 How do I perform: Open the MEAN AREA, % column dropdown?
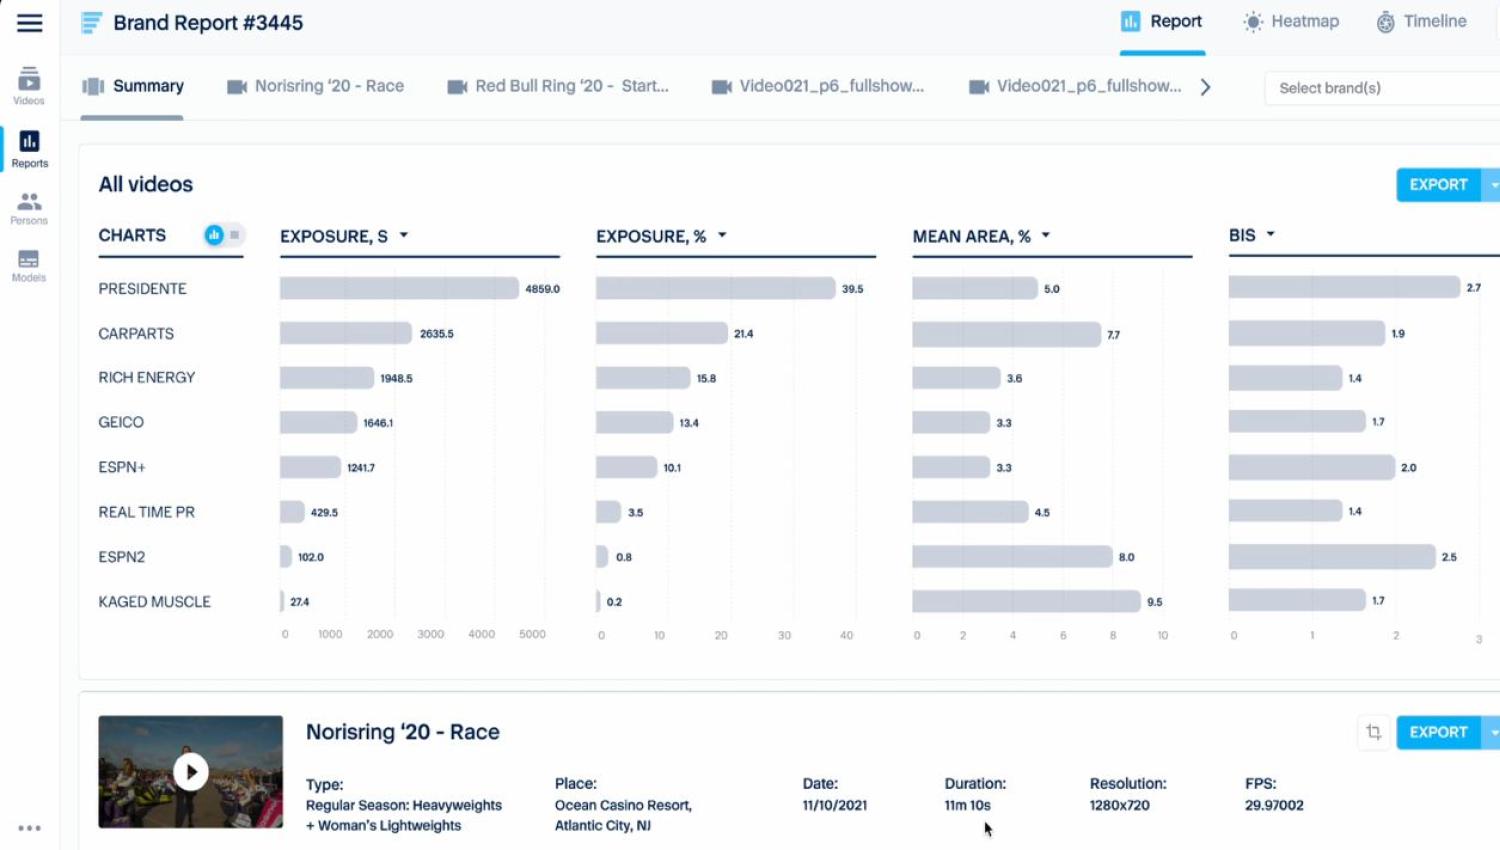1046,236
